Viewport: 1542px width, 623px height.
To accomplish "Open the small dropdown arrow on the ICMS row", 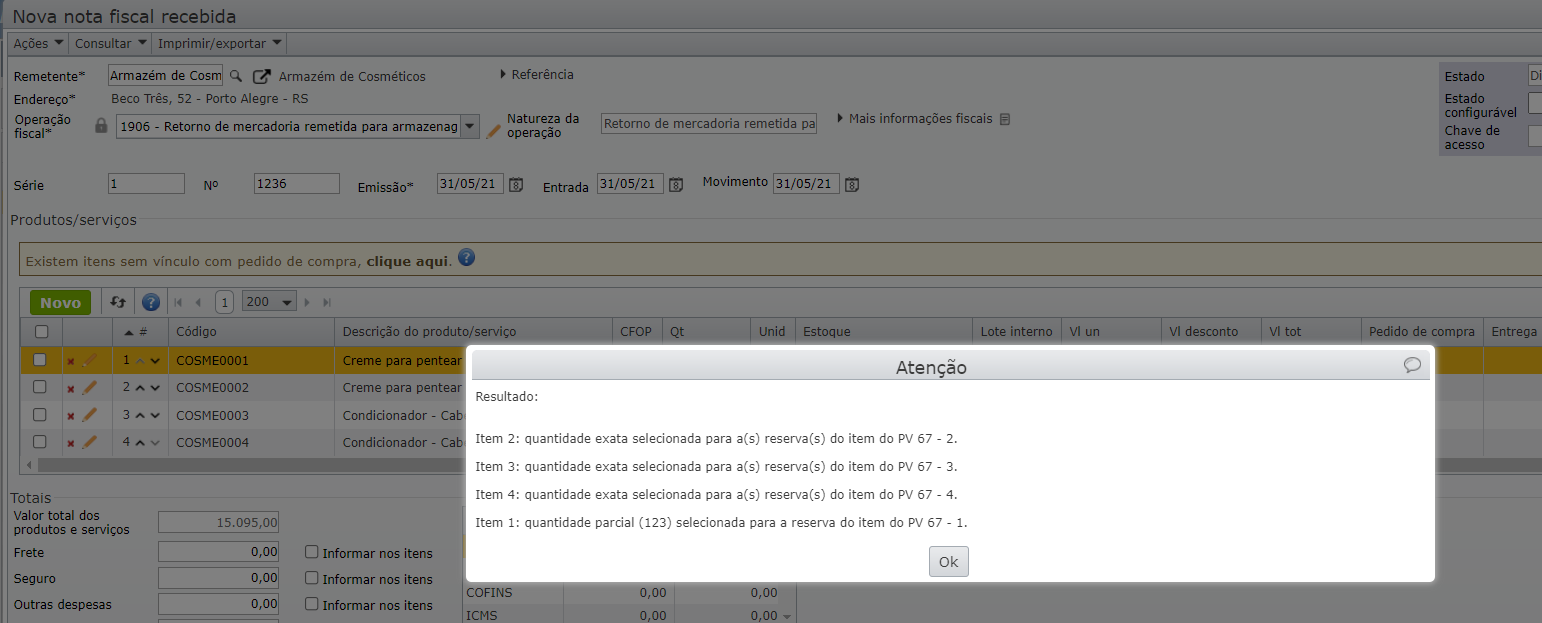I will click(787, 617).
